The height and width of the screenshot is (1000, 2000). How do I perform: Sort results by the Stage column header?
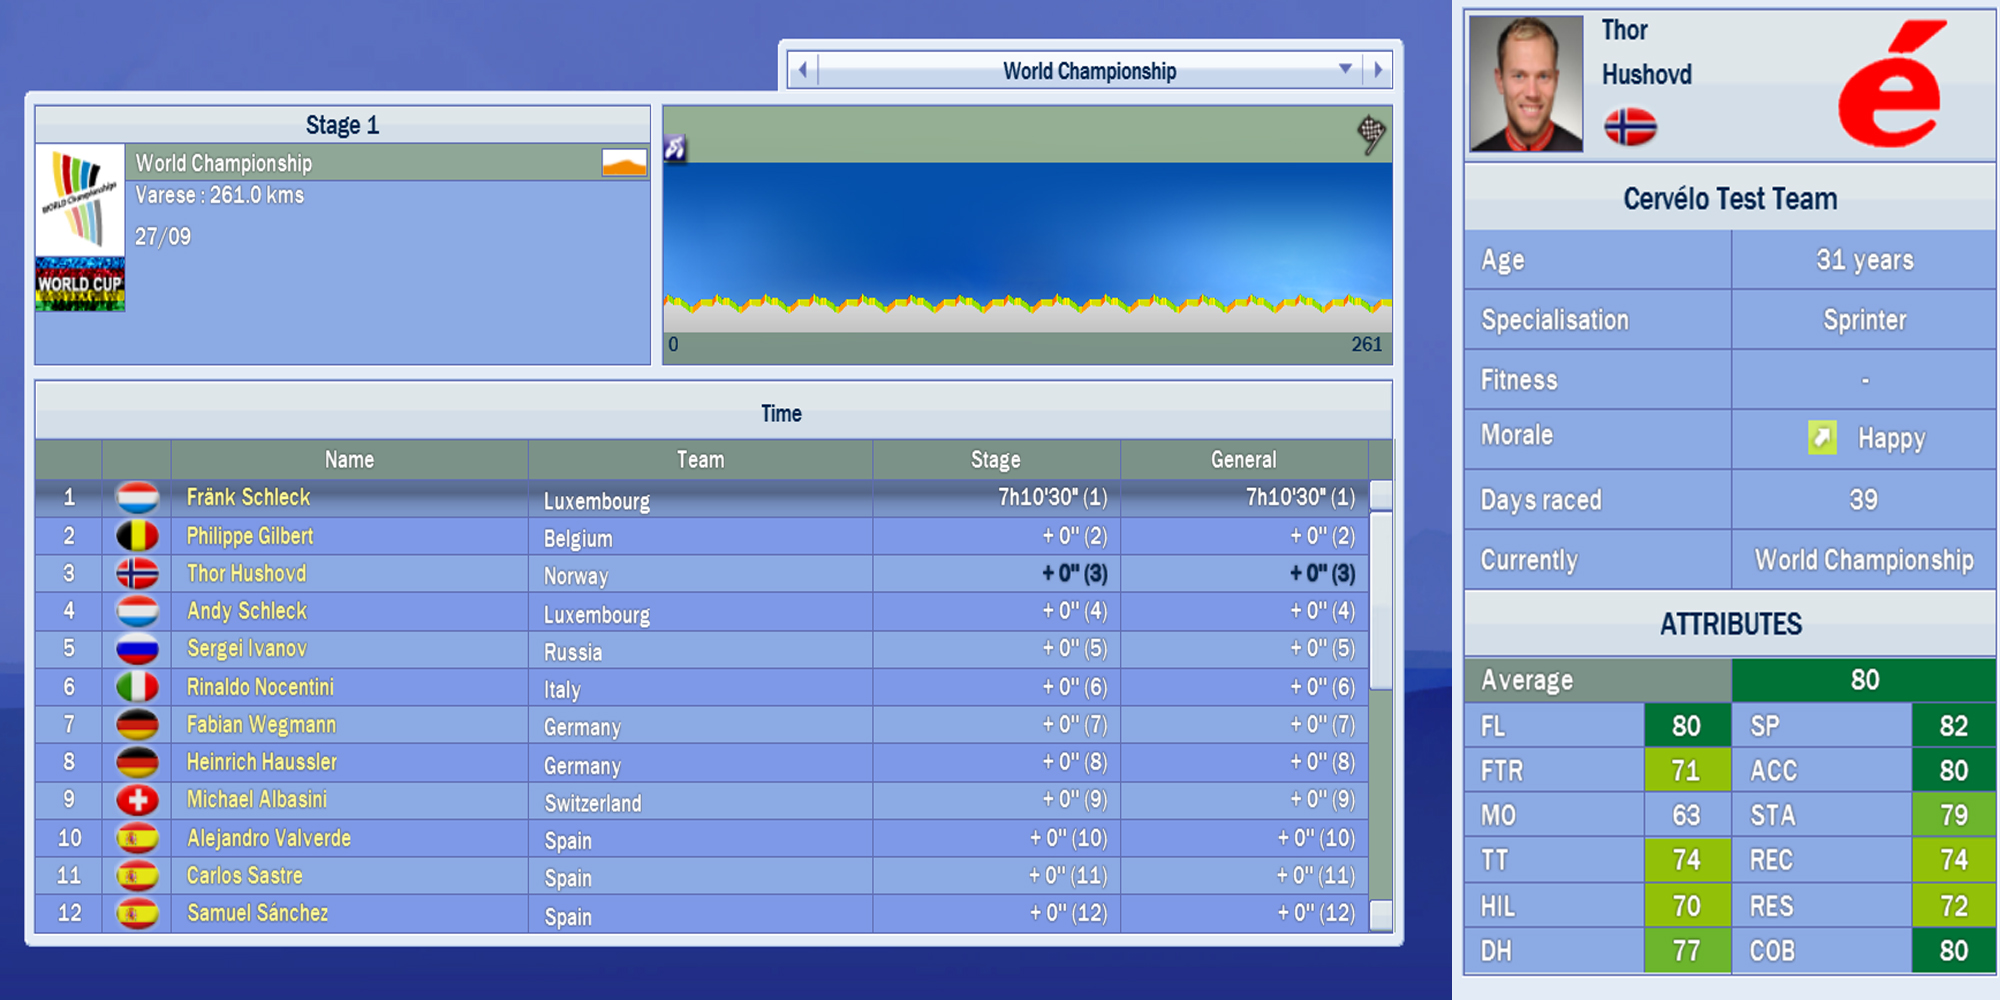click(x=995, y=460)
